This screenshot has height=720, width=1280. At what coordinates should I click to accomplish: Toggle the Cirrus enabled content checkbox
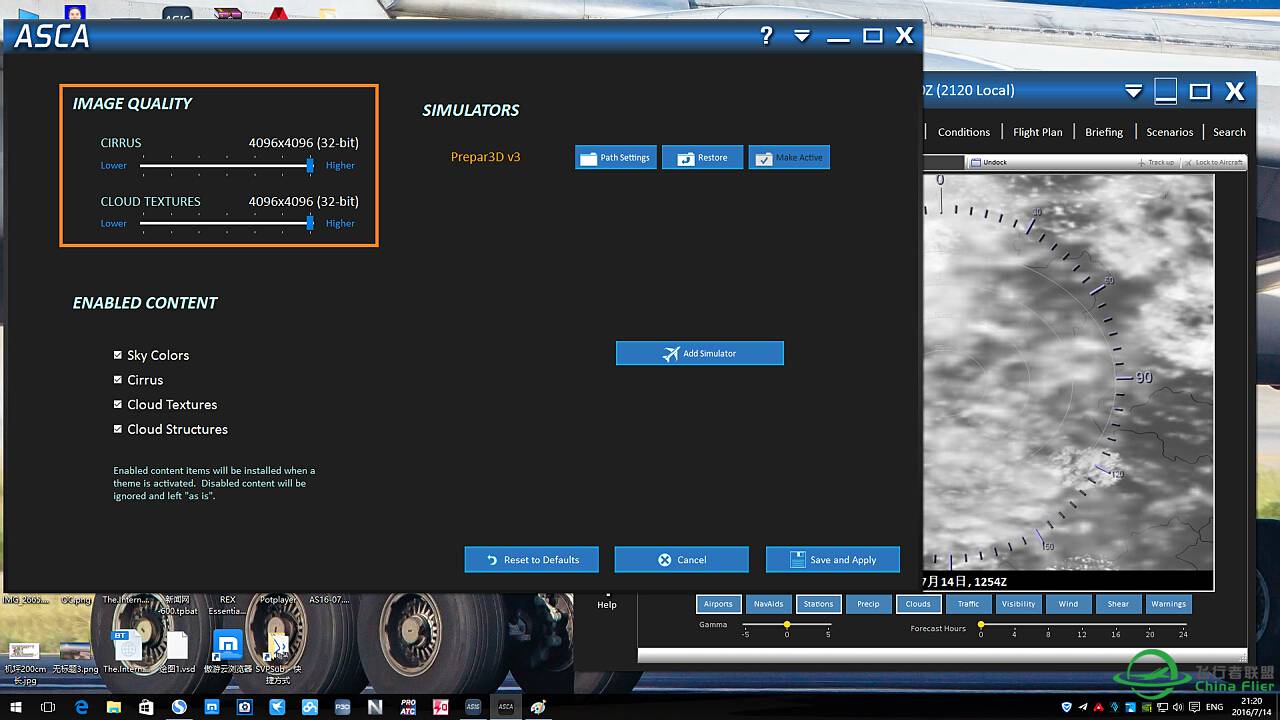pyautogui.click(x=118, y=380)
